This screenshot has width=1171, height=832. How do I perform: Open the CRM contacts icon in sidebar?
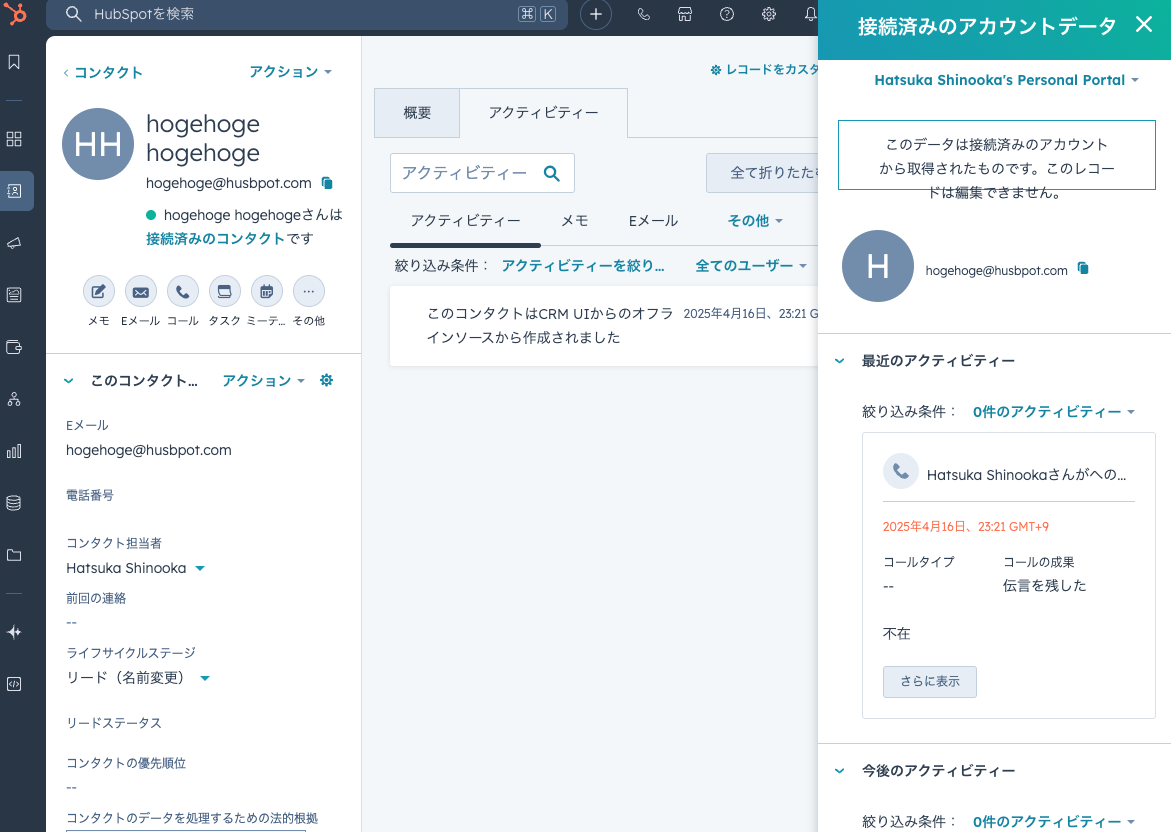[14, 191]
